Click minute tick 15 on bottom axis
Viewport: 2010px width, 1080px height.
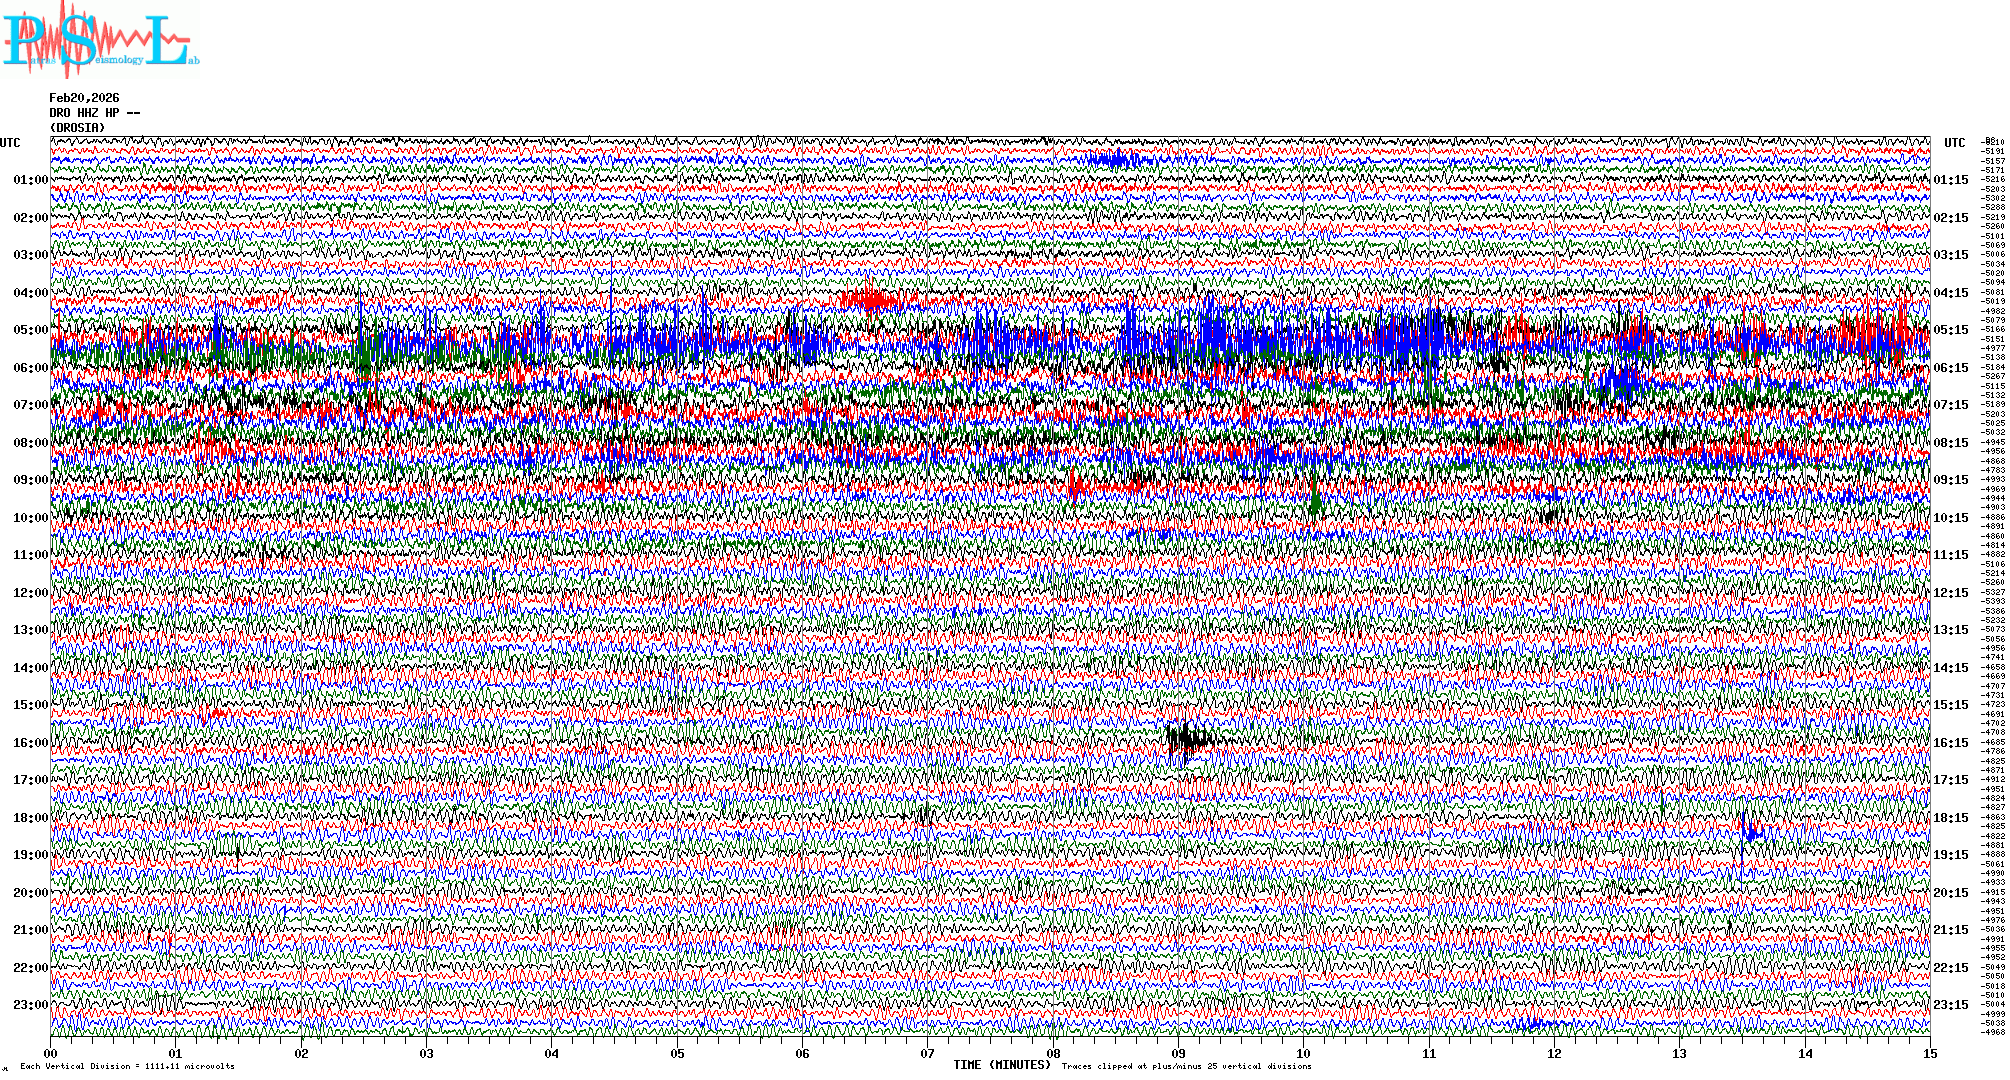[x=1929, y=1053]
